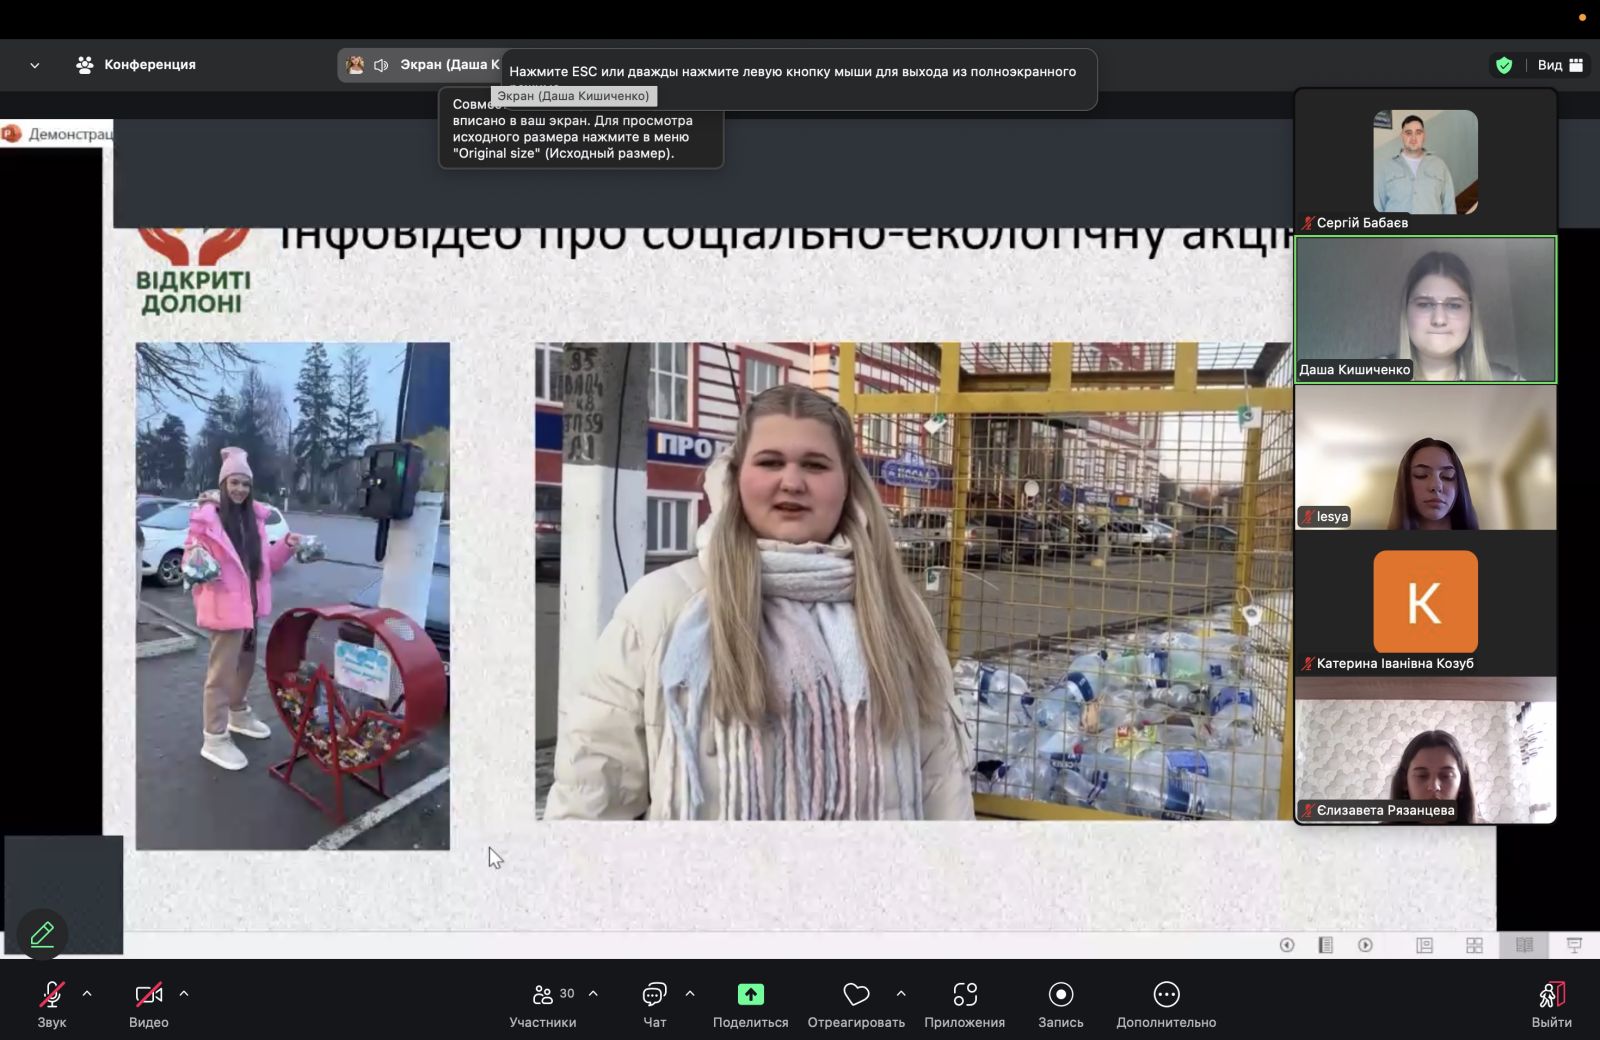The height and width of the screenshot is (1040, 1600).
Task: Expand arrow next to Участники
Action: 593,994
